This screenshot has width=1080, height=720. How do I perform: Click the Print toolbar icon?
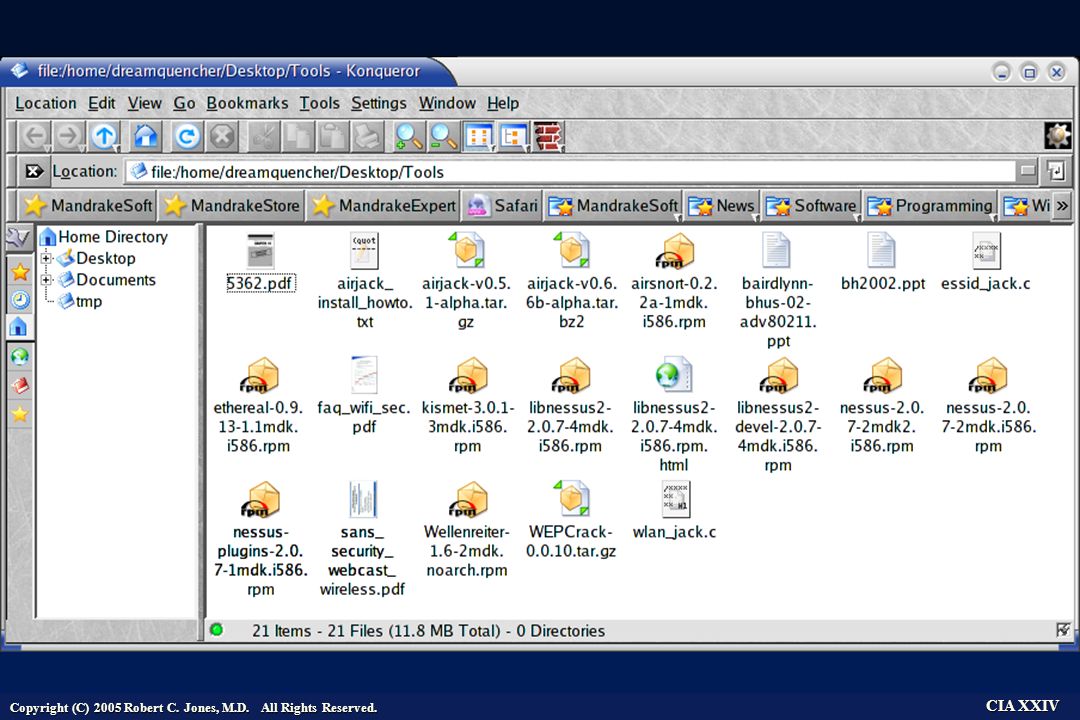coord(367,136)
